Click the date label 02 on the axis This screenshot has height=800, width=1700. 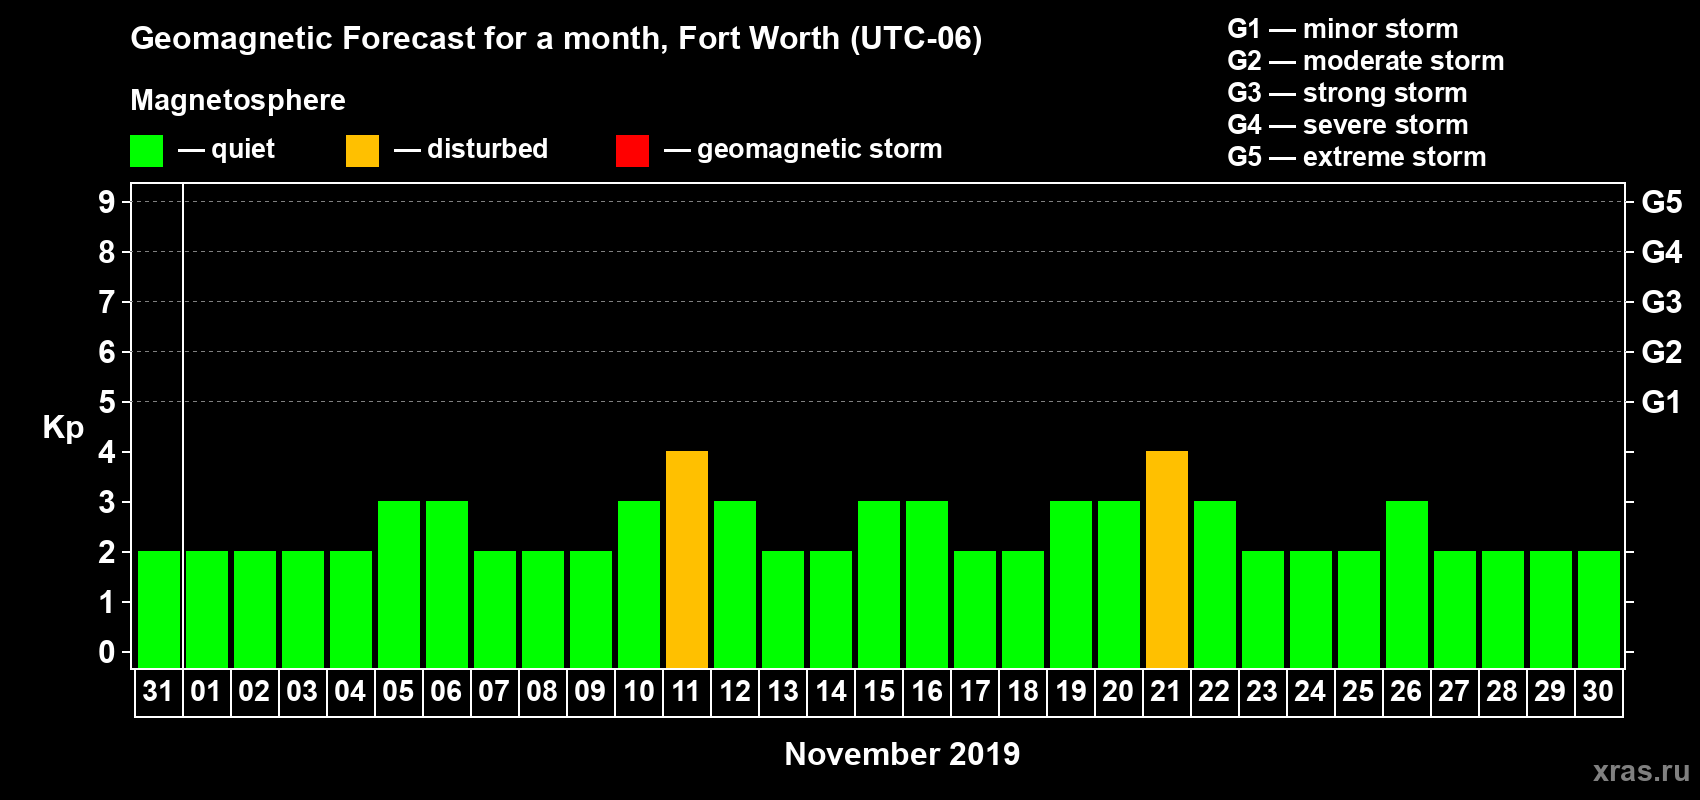coord(254,691)
